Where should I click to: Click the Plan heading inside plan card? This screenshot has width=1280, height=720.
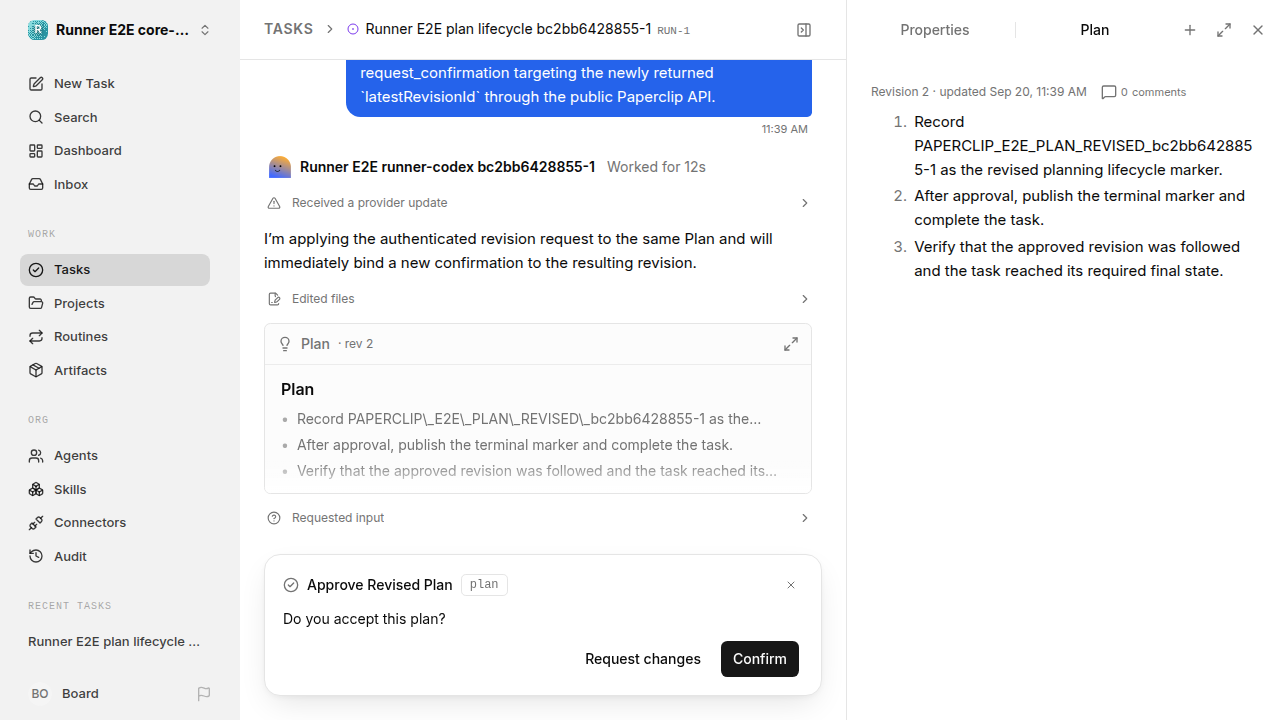[x=297, y=390]
